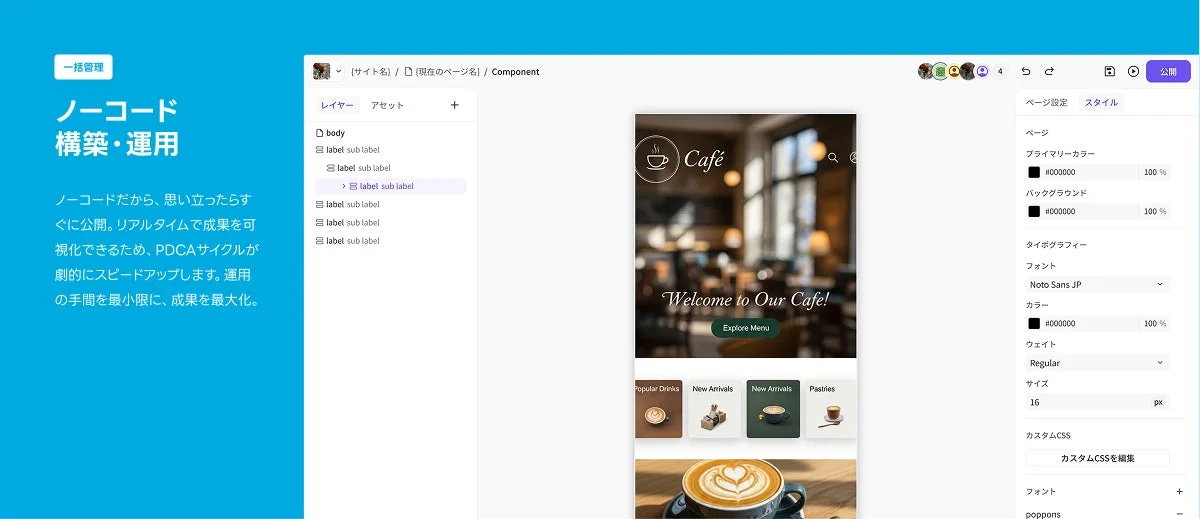The height and width of the screenshot is (519, 1200).
Task: Click the search icon in cafe preview
Action: tap(833, 157)
